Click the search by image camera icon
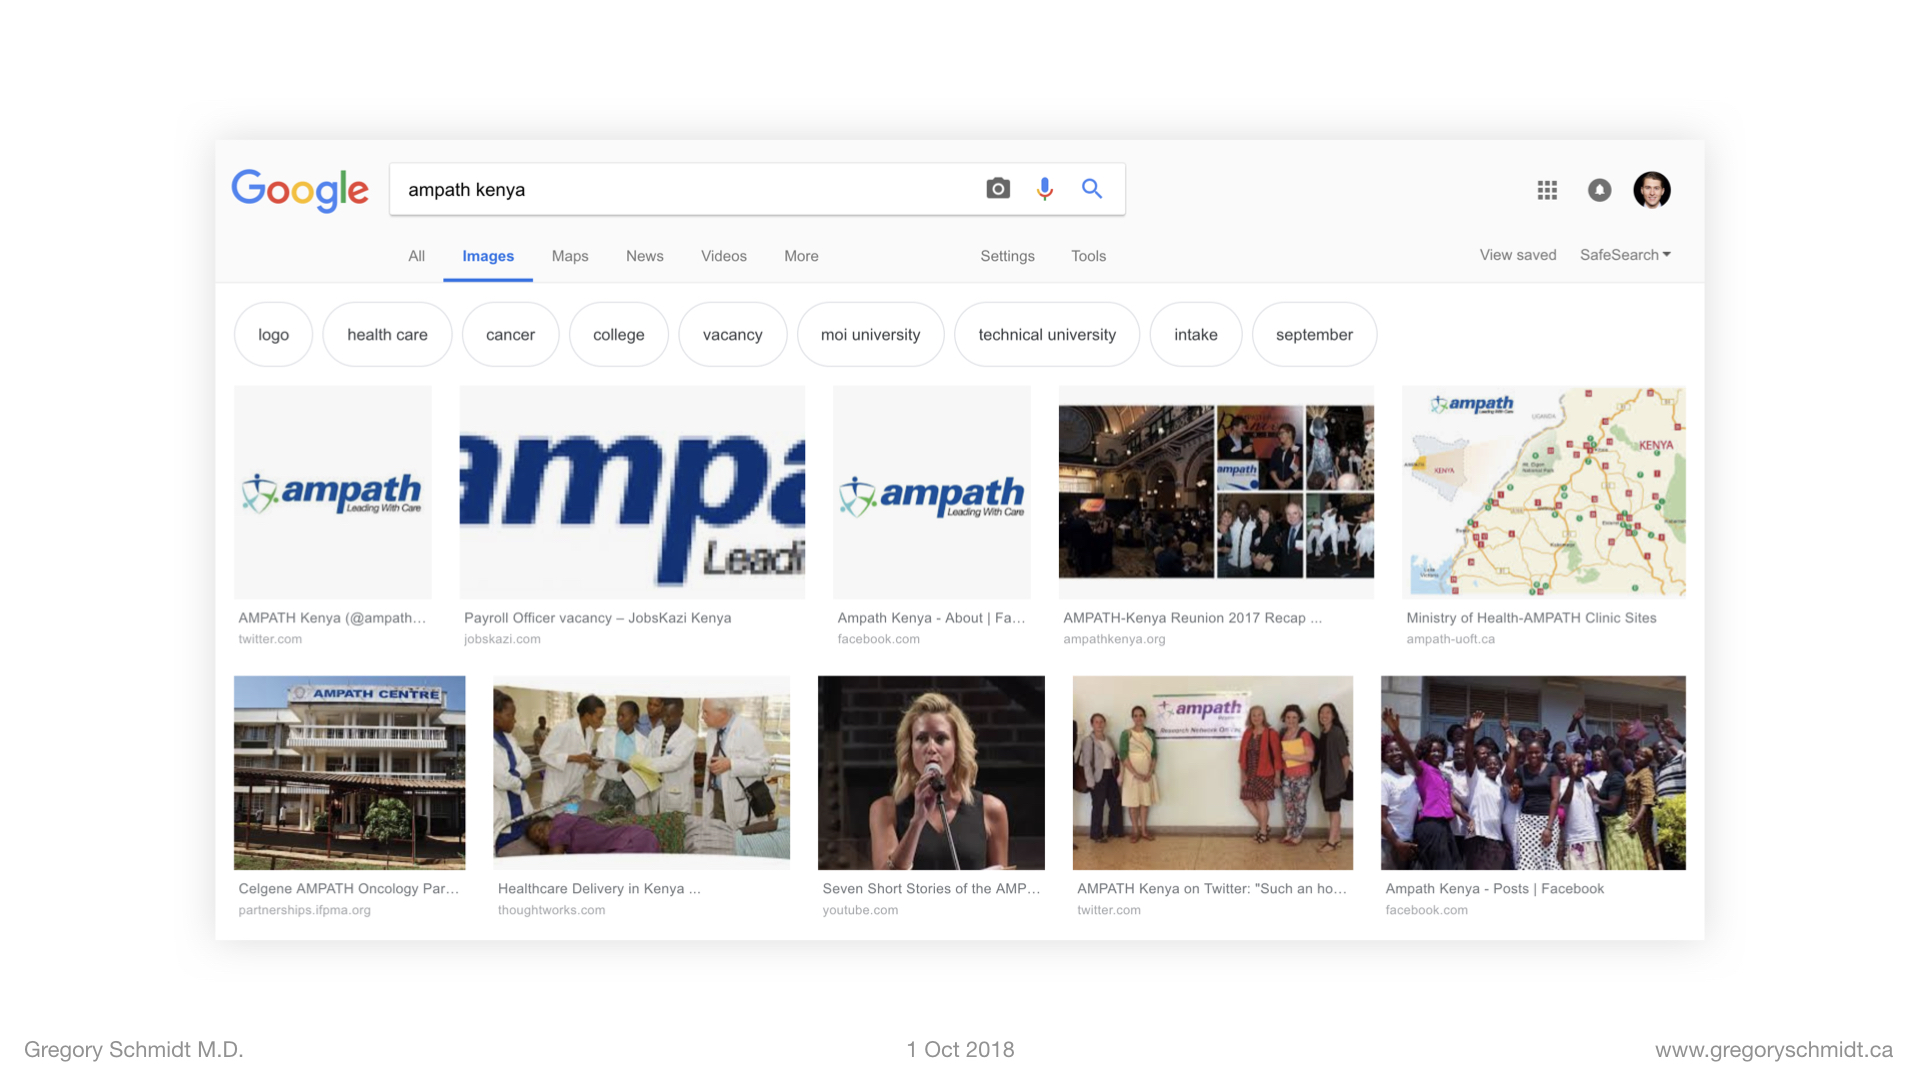1920x1080 pixels. pyautogui.click(x=997, y=189)
